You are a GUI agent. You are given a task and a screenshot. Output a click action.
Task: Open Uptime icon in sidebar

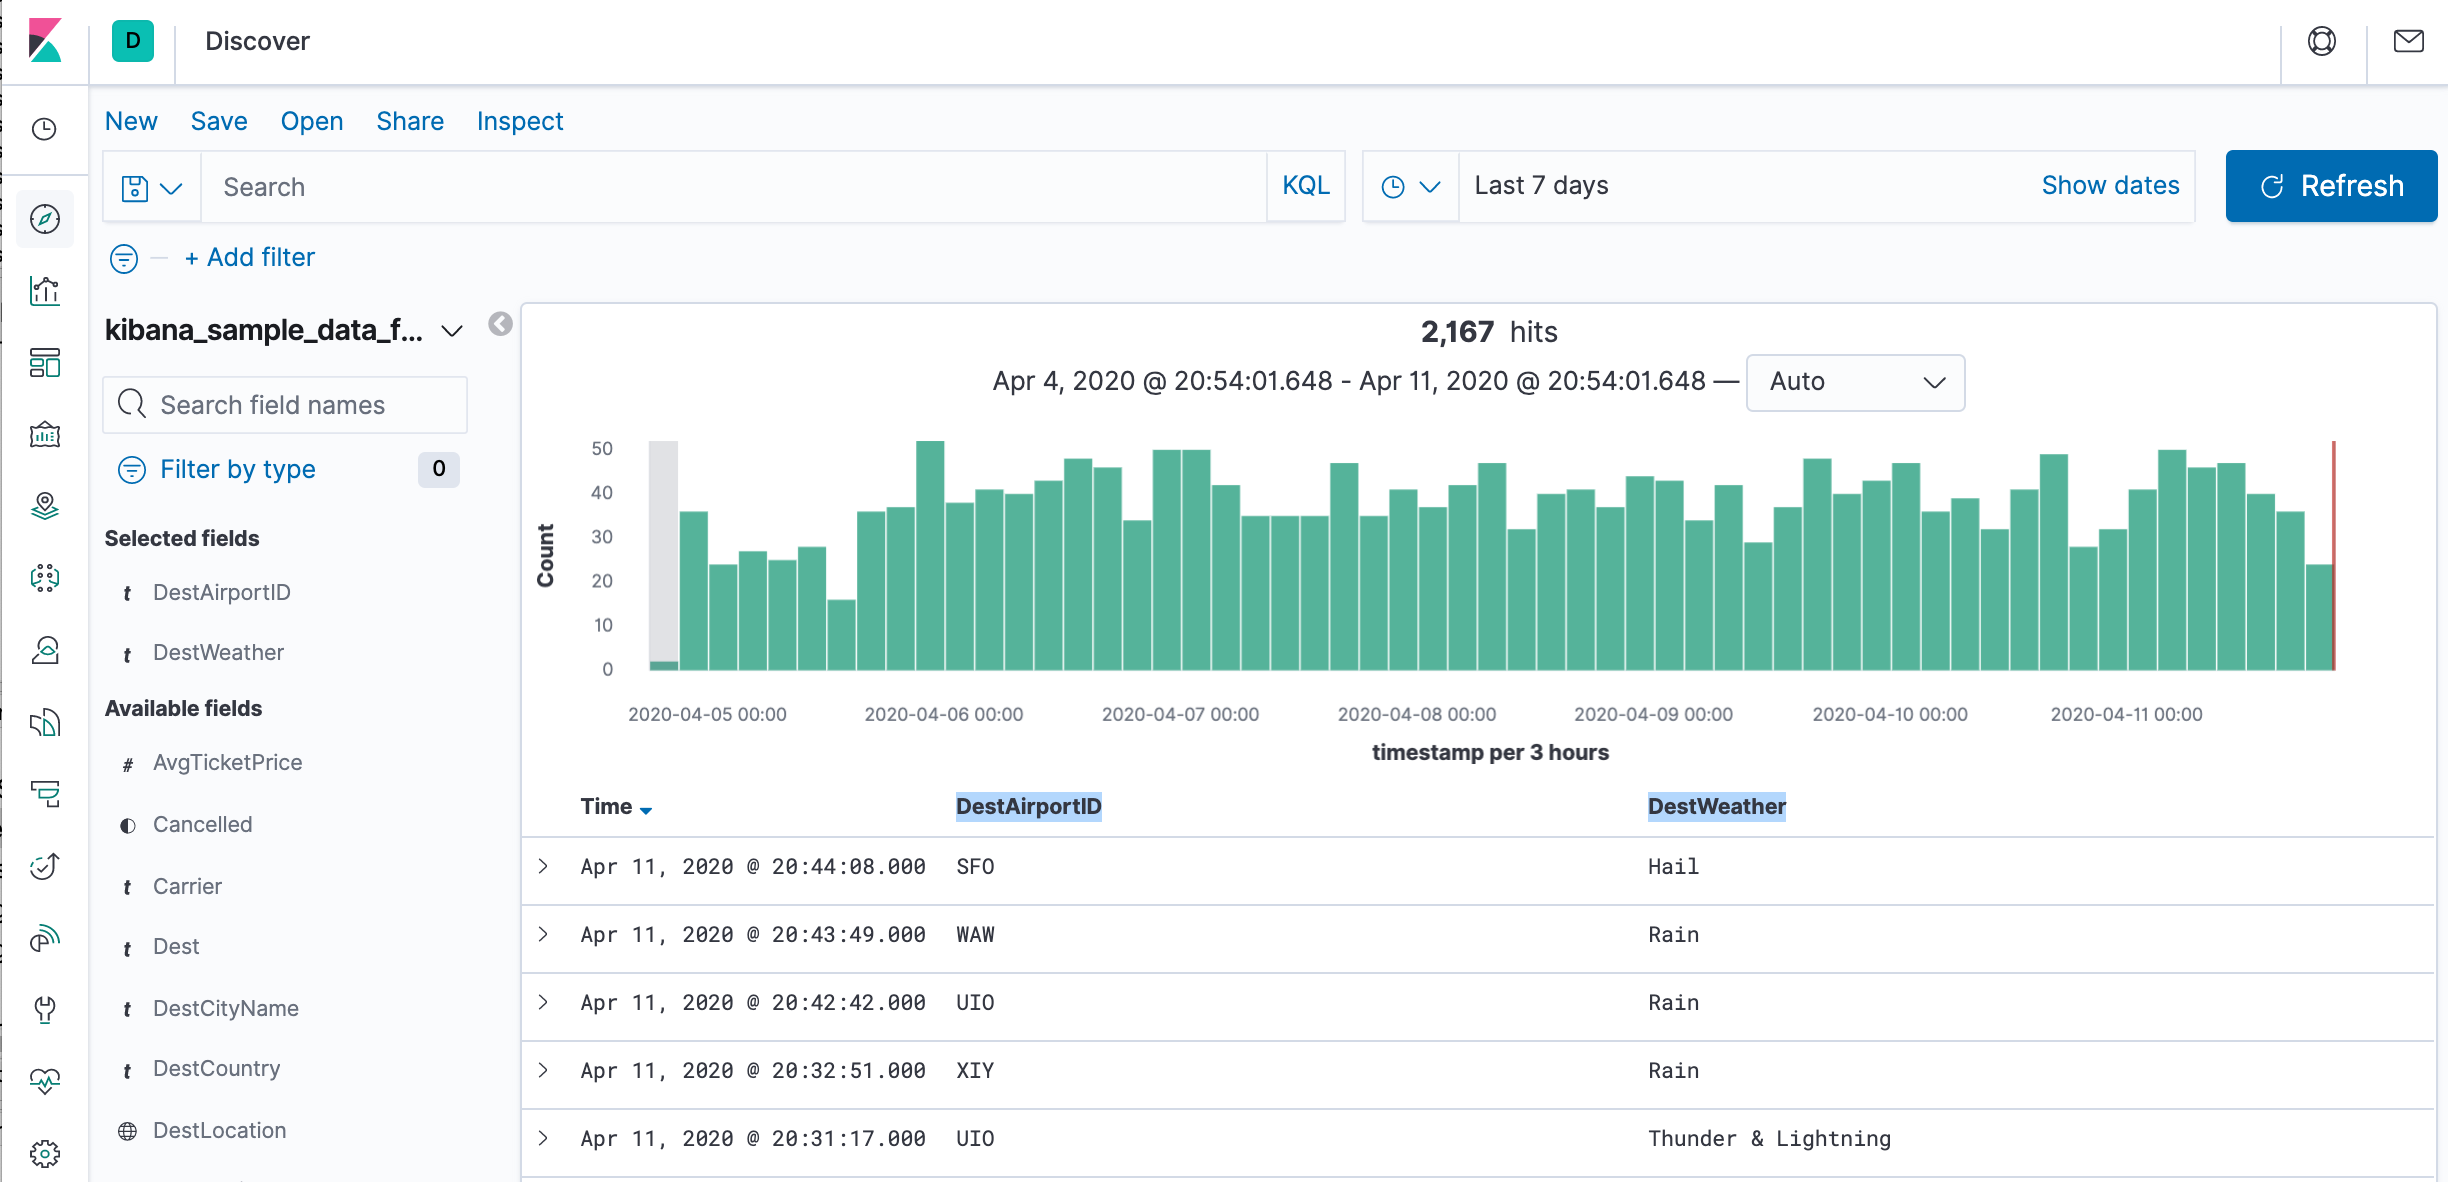click(x=45, y=866)
